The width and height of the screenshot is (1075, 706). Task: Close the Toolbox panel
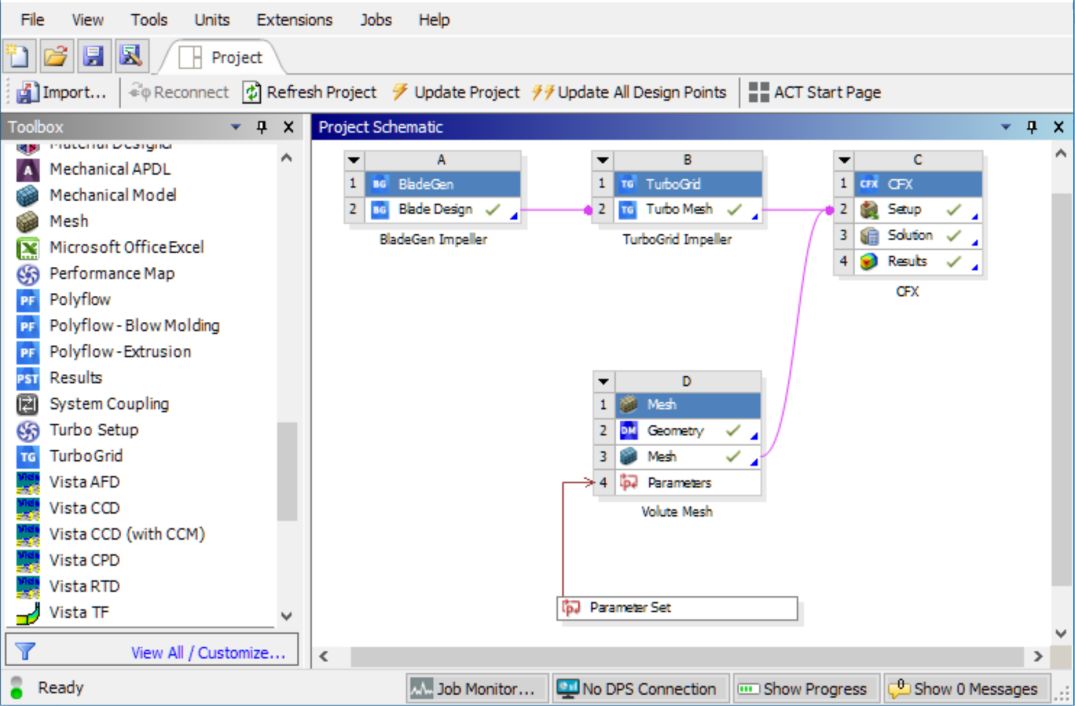[289, 127]
